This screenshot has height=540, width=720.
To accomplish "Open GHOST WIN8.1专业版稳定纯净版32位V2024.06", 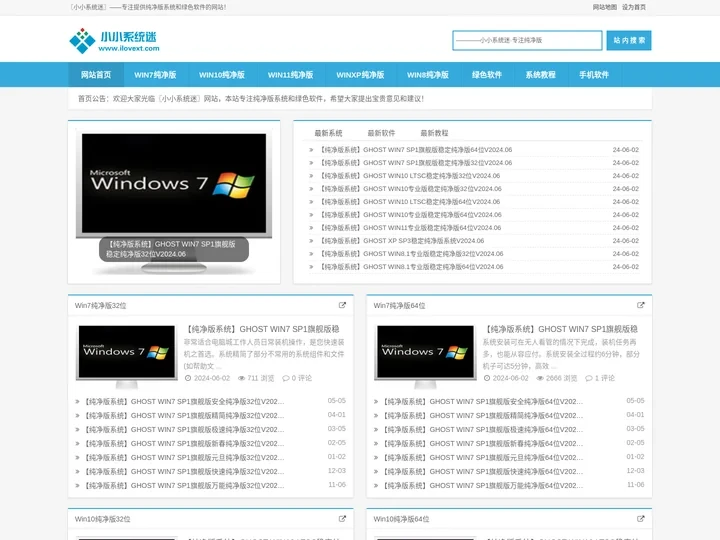I will click(411, 253).
